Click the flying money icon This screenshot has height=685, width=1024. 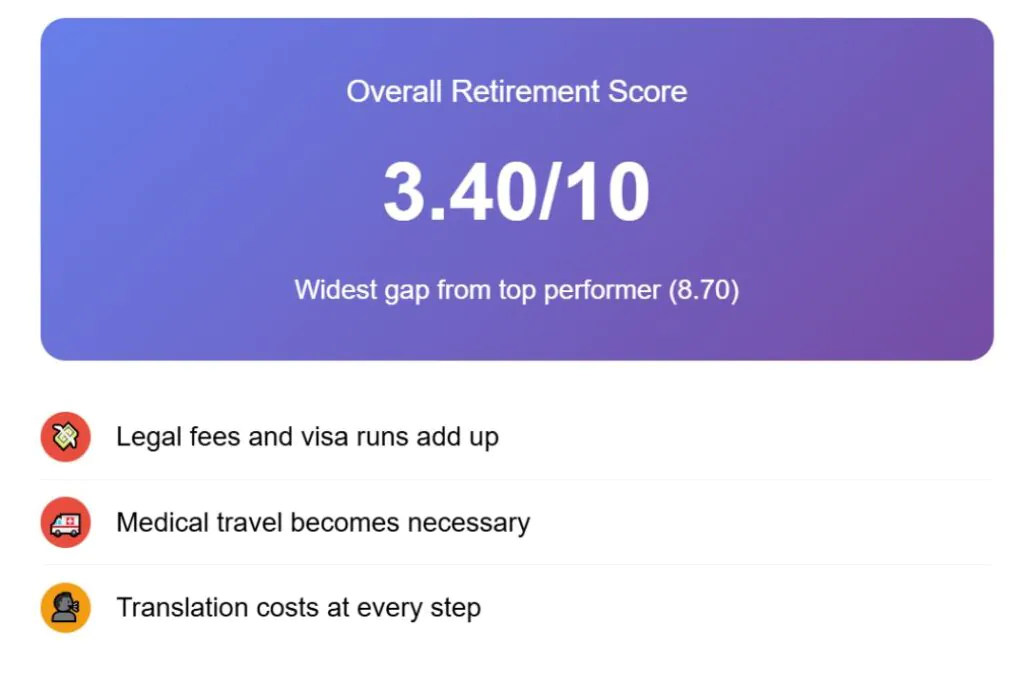(x=66, y=437)
